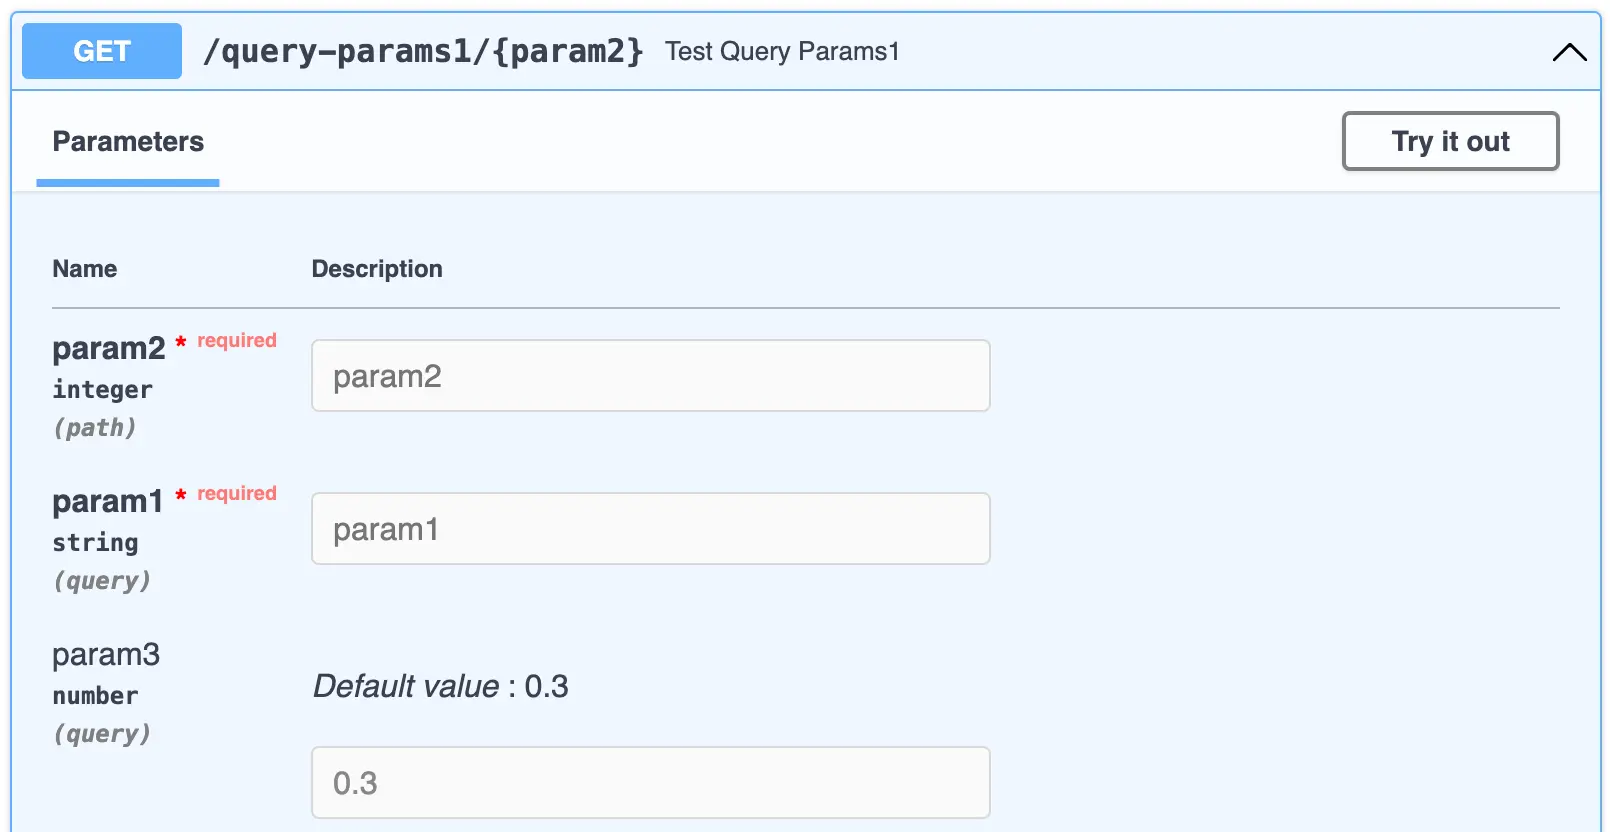The height and width of the screenshot is (832, 1610).
Task: Click the param2 name label
Action: (x=108, y=347)
